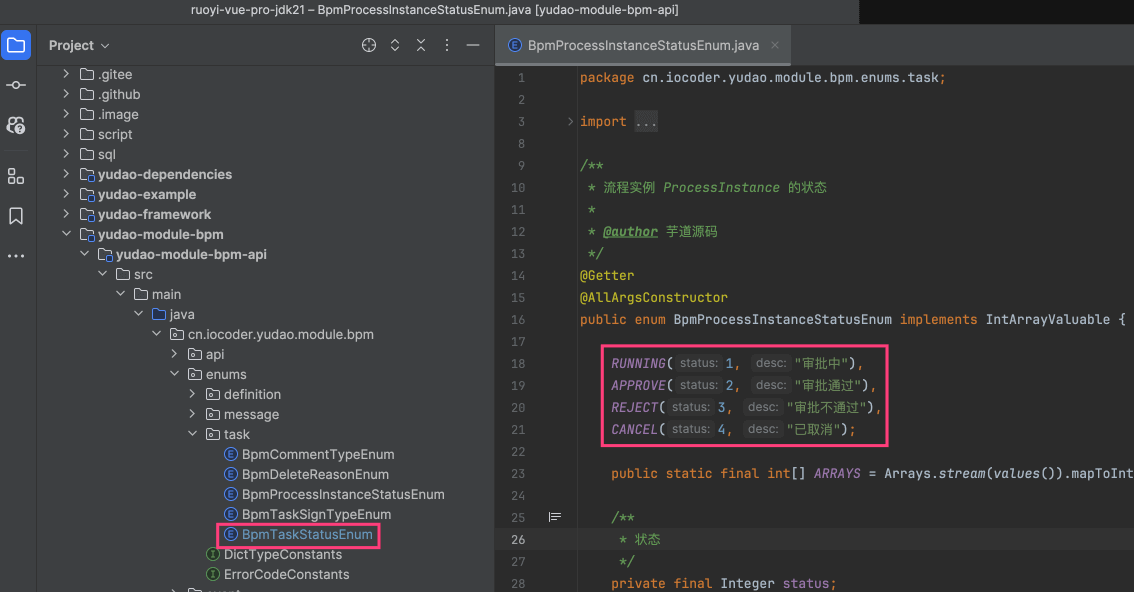Open the Bookmarks tool window icon

(16, 216)
